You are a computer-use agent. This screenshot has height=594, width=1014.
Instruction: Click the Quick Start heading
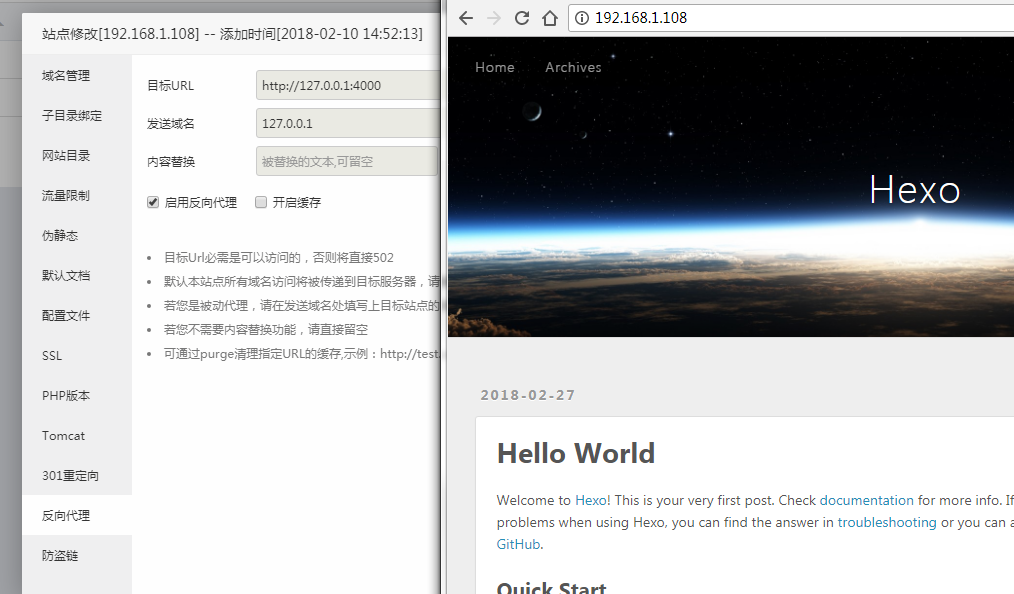pos(552,588)
